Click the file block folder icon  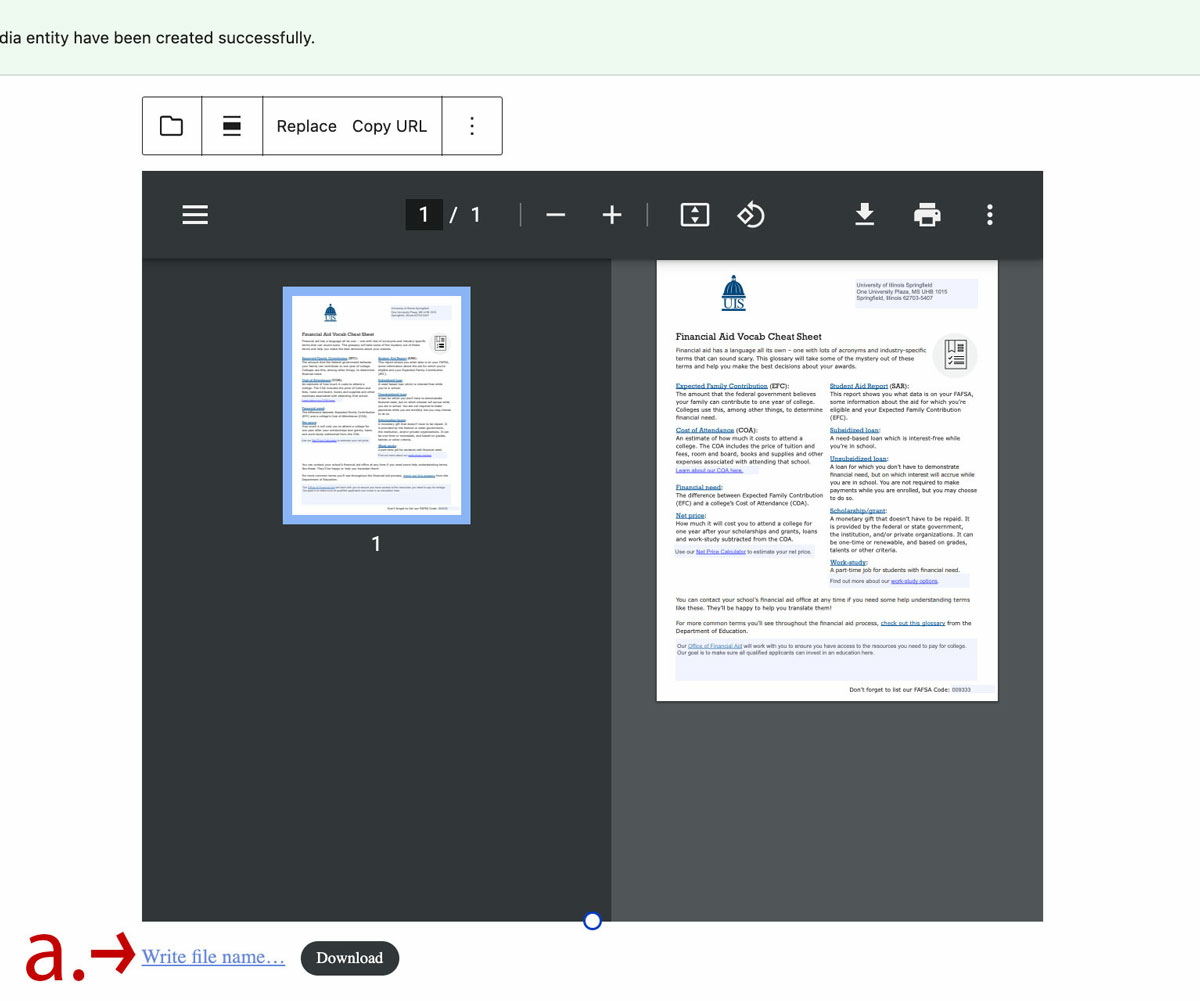pos(172,126)
